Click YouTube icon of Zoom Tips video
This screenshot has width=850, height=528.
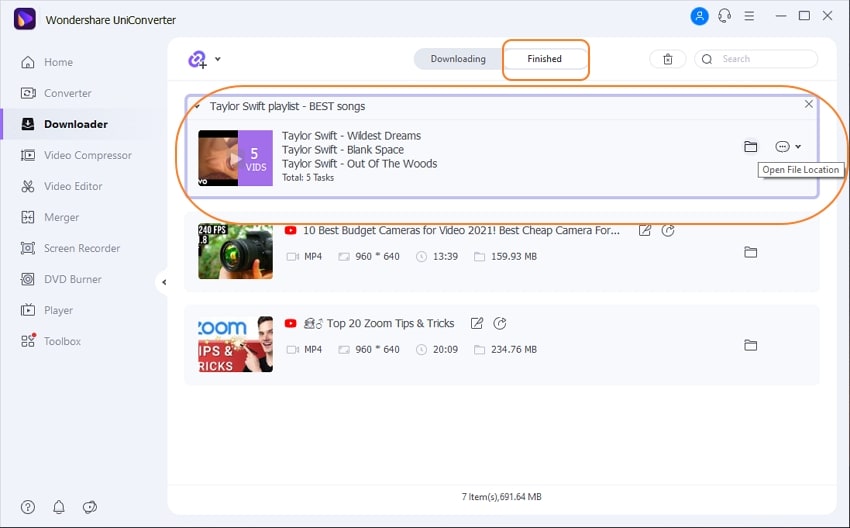tap(291, 323)
